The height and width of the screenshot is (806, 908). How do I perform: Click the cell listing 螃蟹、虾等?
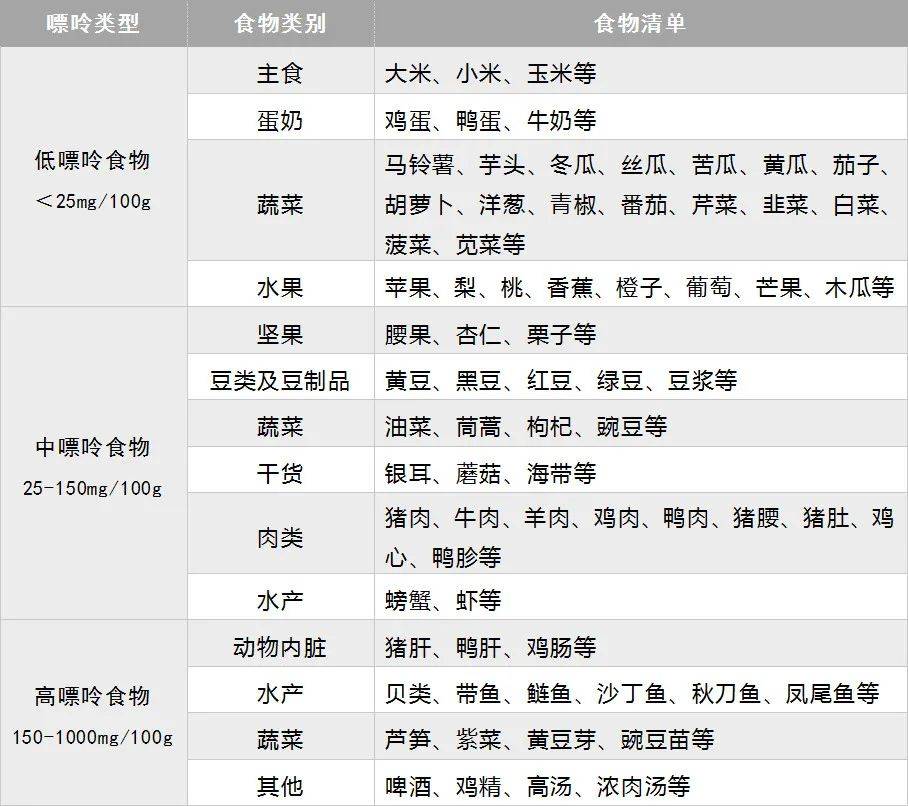click(640, 601)
